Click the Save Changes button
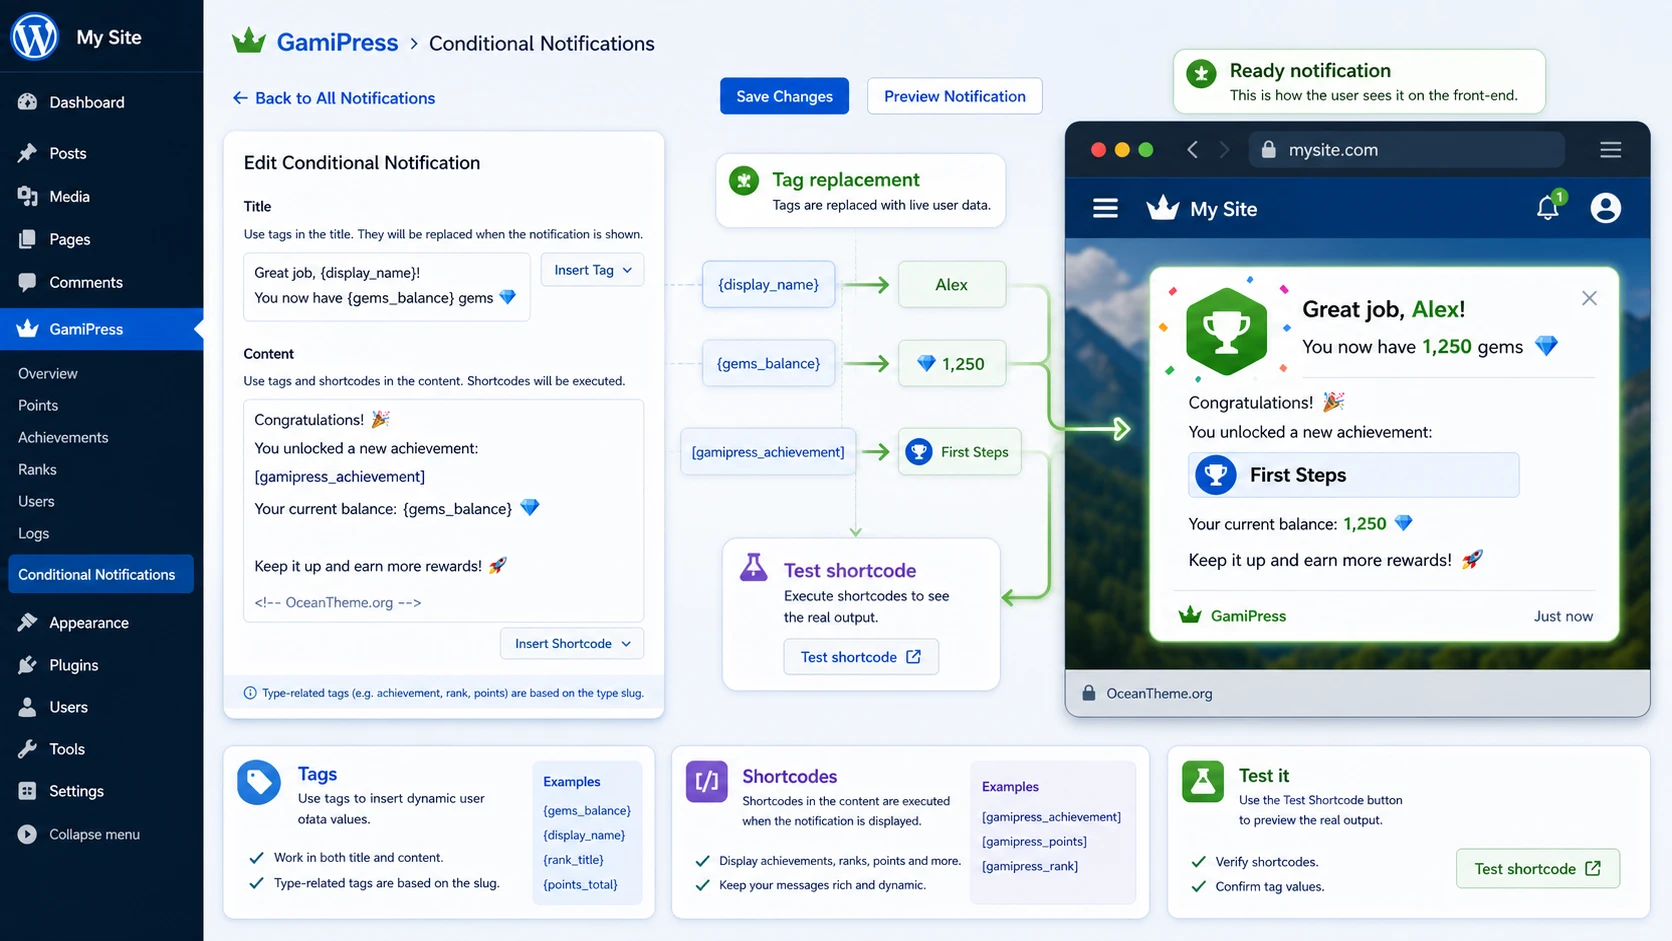The width and height of the screenshot is (1672, 941). coord(784,96)
